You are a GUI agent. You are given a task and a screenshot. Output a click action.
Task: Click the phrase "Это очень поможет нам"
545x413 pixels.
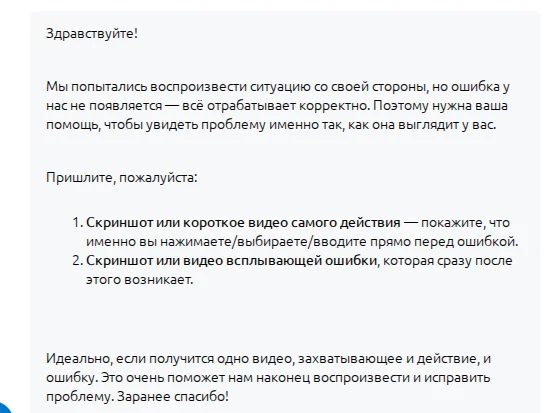pyautogui.click(x=177, y=378)
